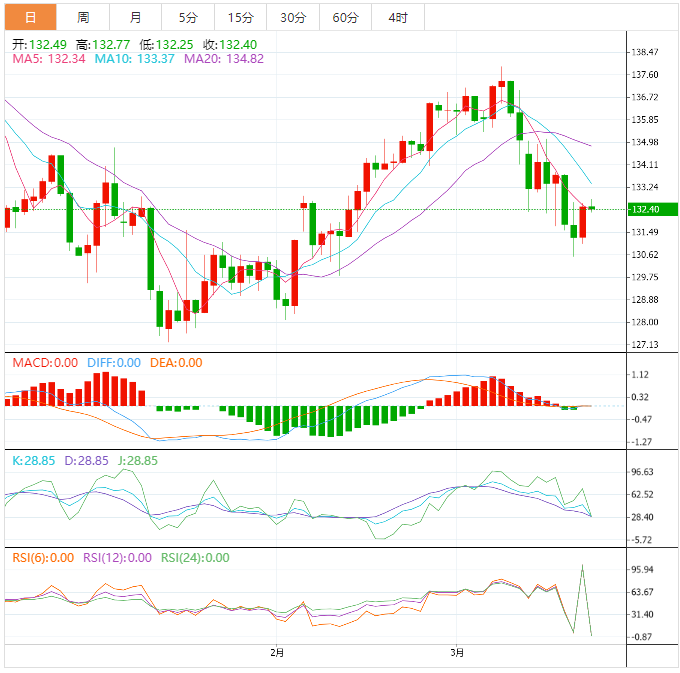Click the 3月 date axis marker
Screen dimensions: 680x673
457,653
